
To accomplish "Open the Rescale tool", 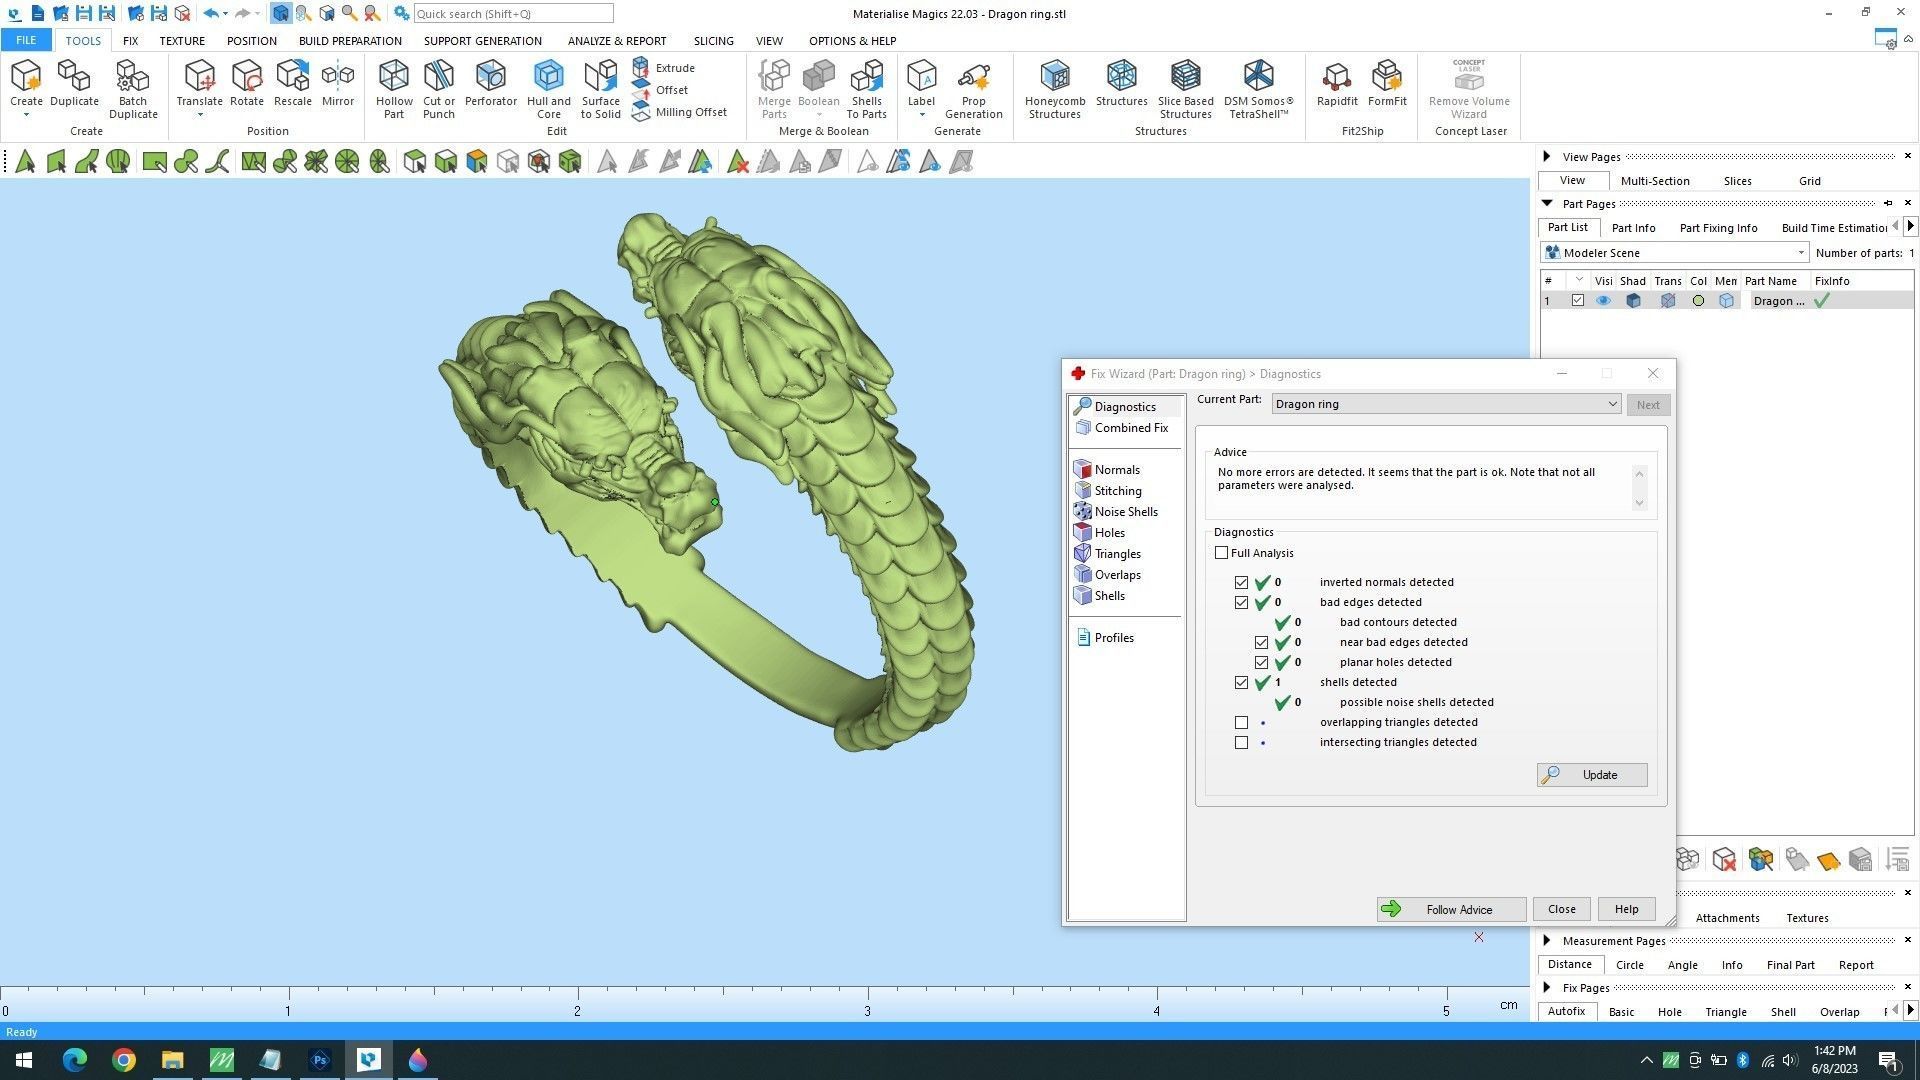I will tap(292, 83).
